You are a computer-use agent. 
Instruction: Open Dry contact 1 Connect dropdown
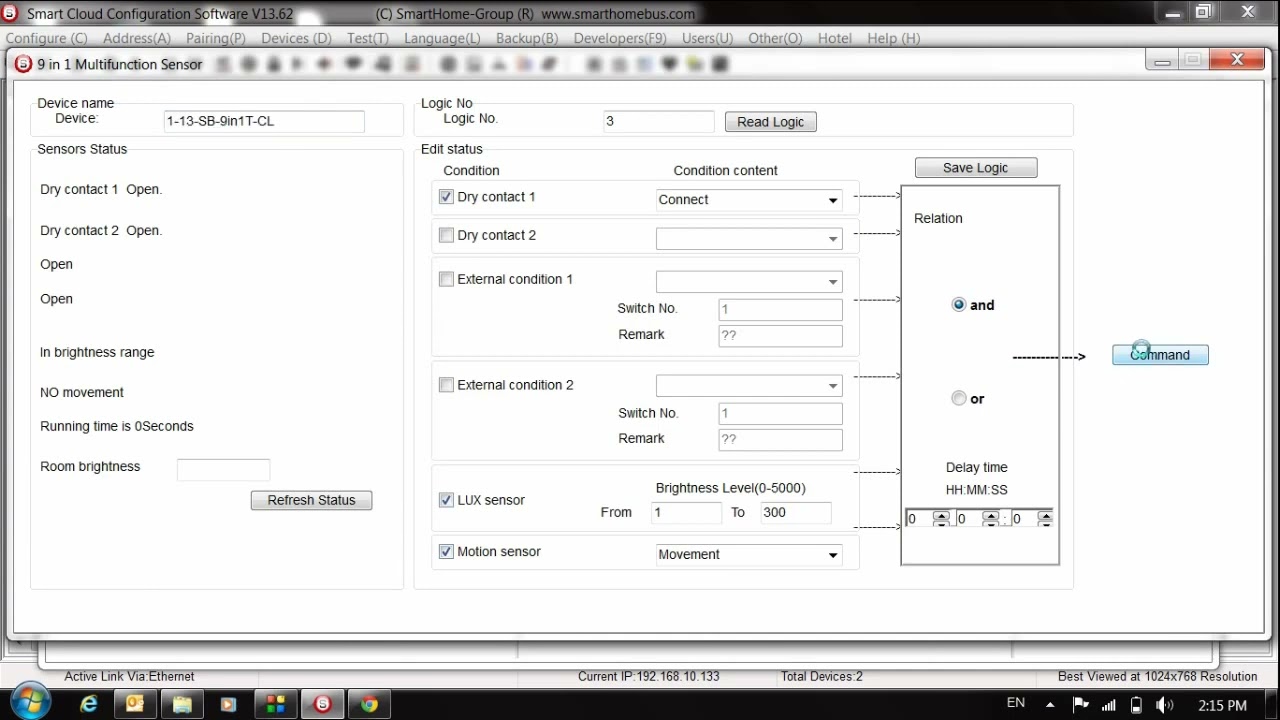coord(833,200)
